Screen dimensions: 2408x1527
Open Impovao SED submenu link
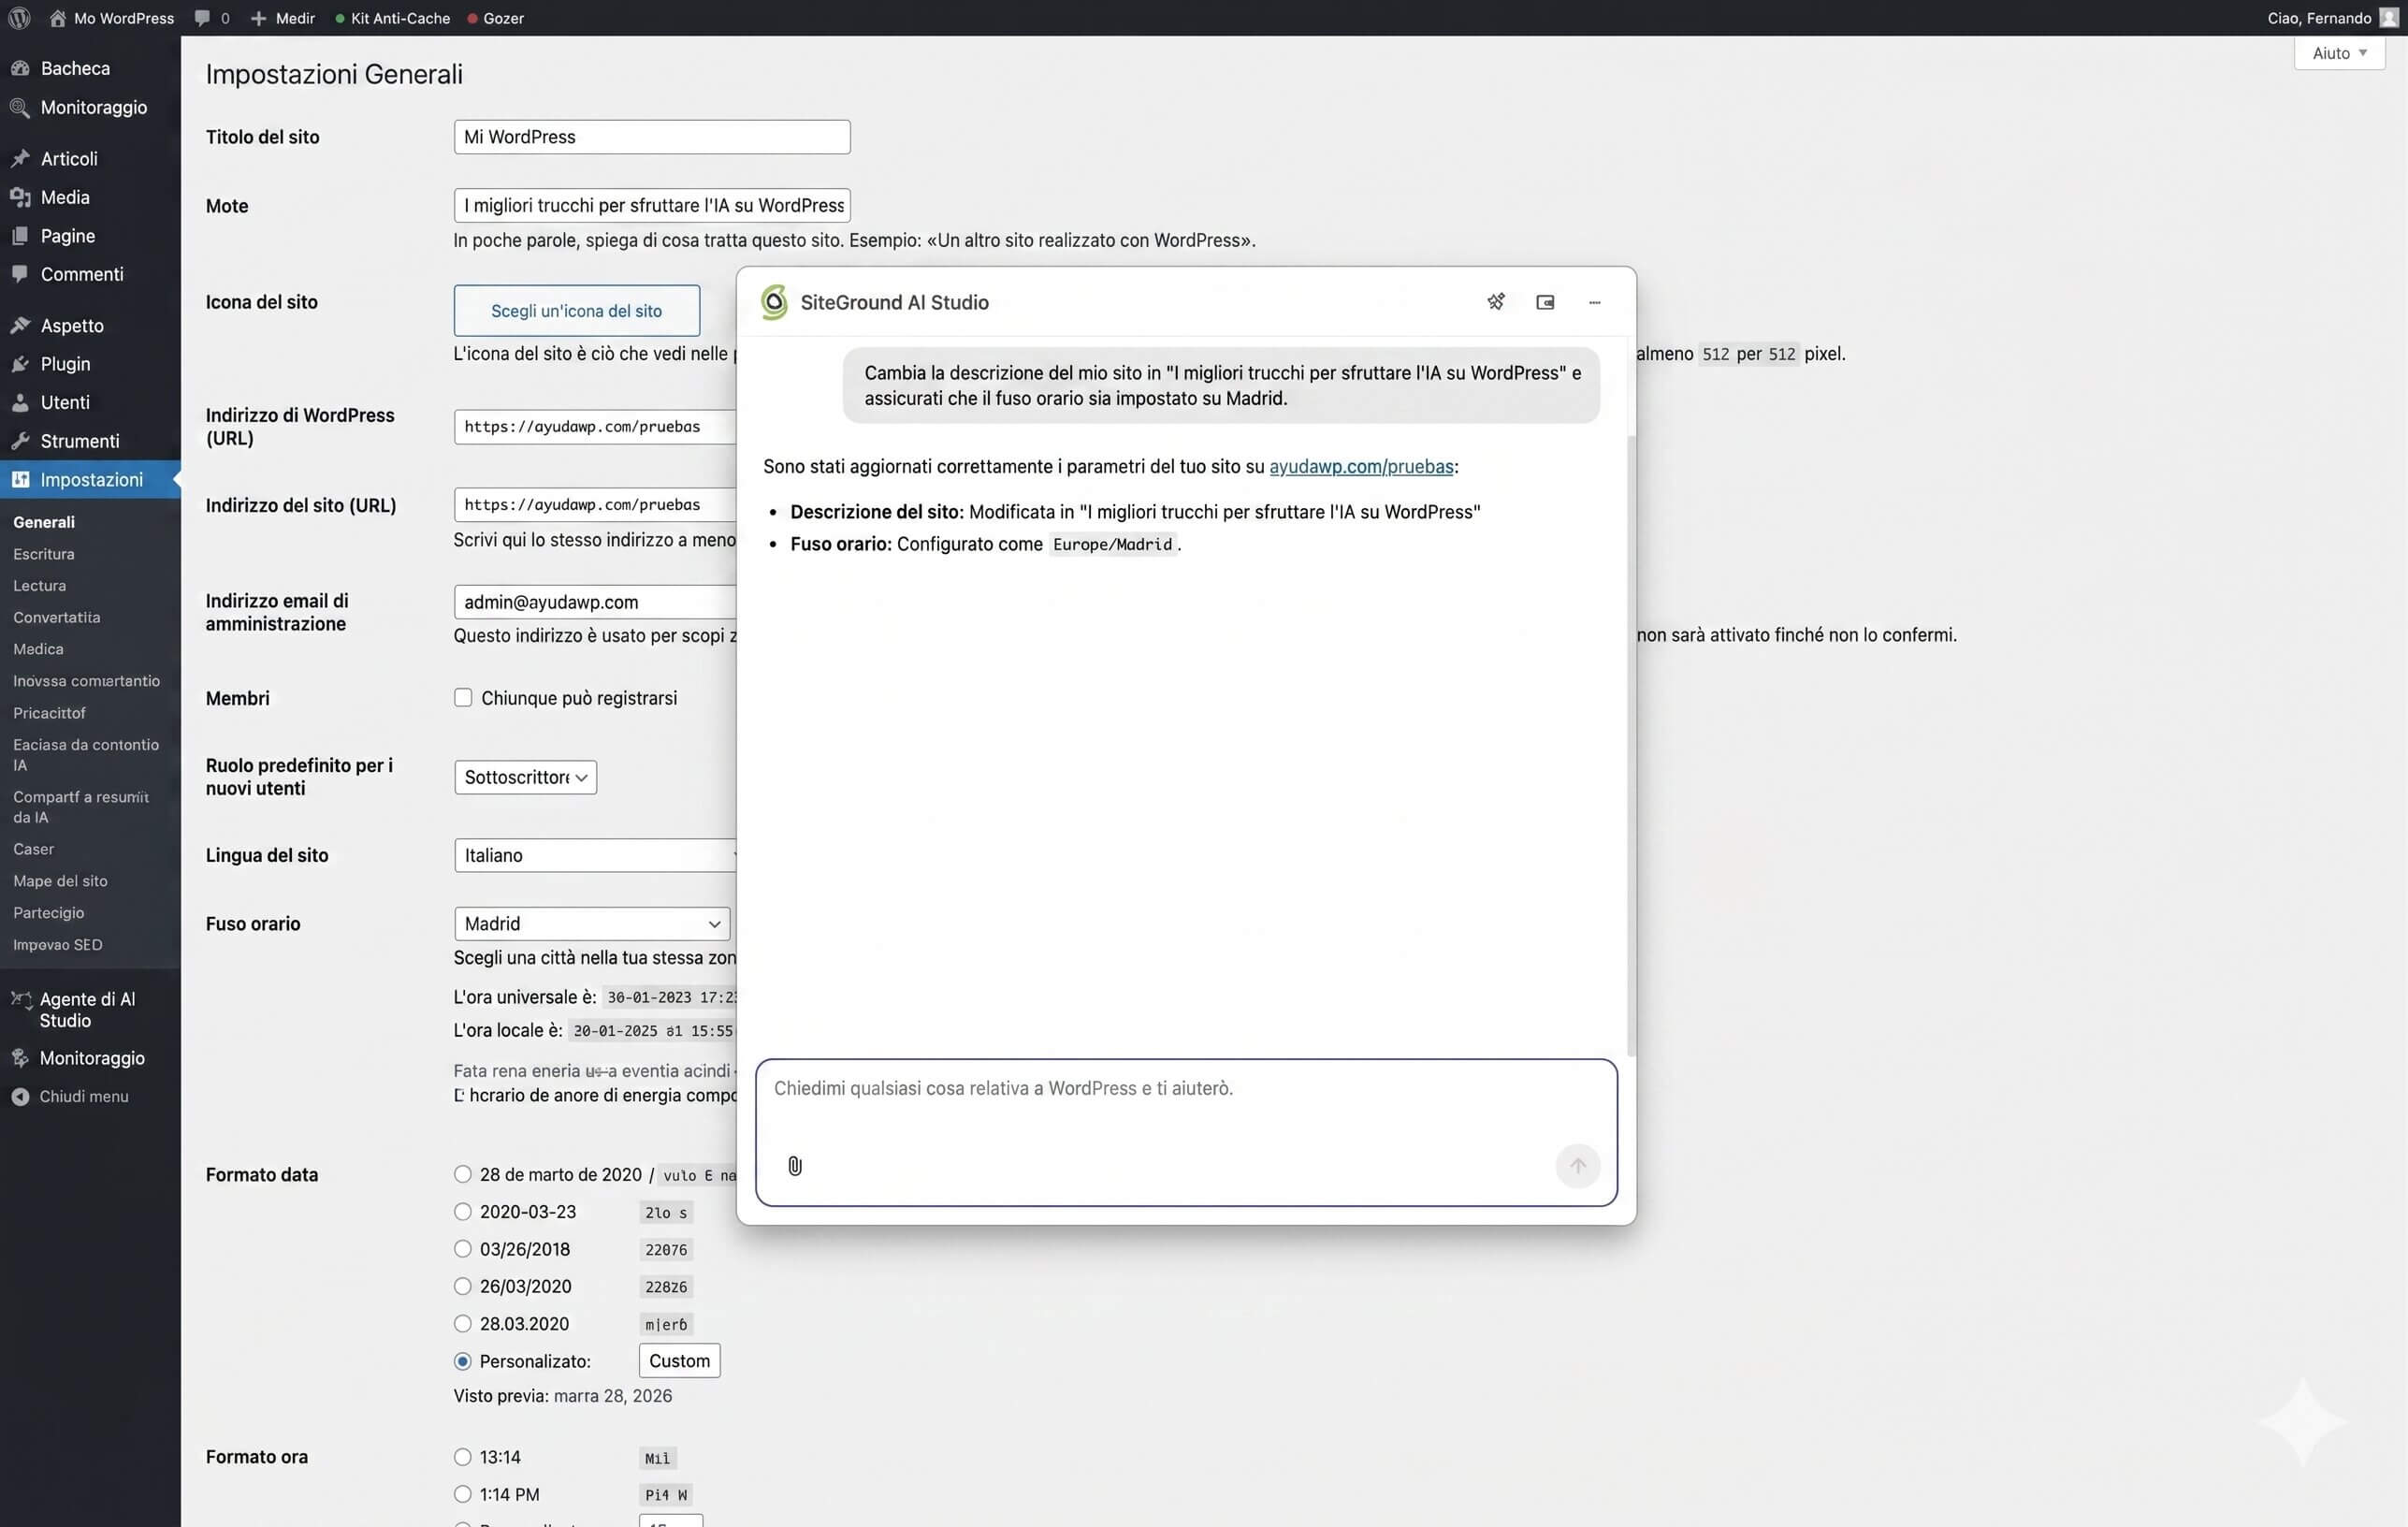click(x=58, y=945)
